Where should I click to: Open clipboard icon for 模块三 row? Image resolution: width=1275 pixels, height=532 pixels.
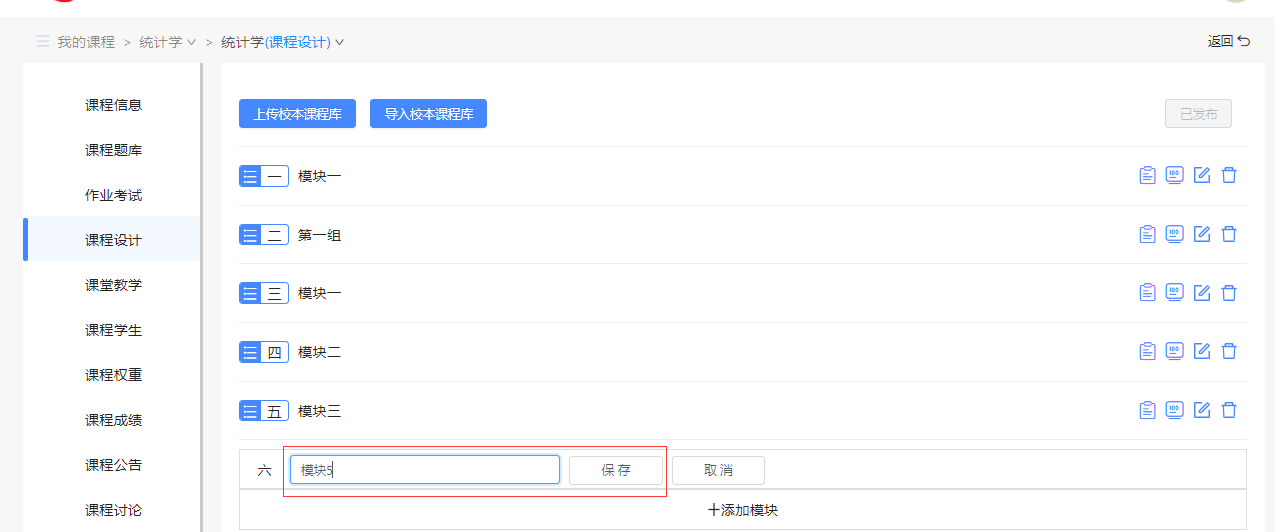coord(1147,410)
